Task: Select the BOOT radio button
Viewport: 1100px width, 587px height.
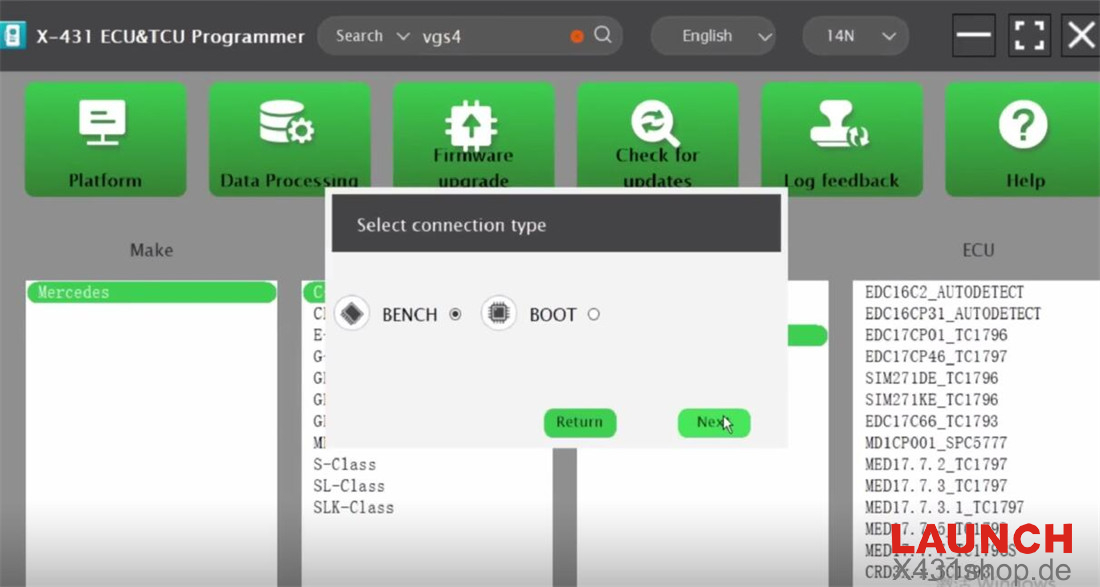Action: (x=594, y=315)
